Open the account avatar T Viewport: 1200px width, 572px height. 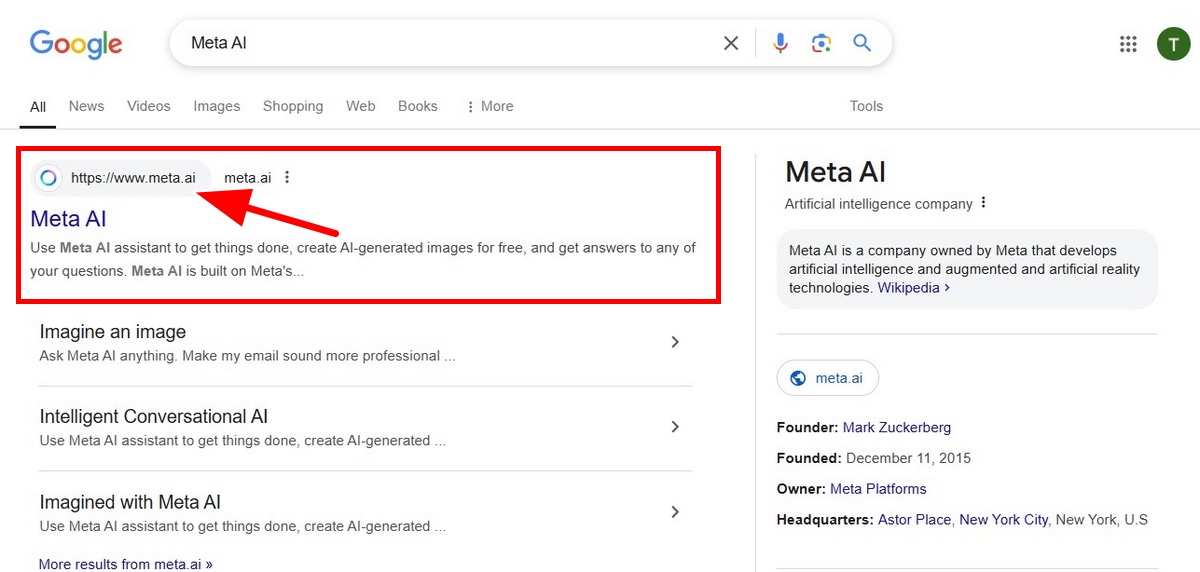(1173, 44)
